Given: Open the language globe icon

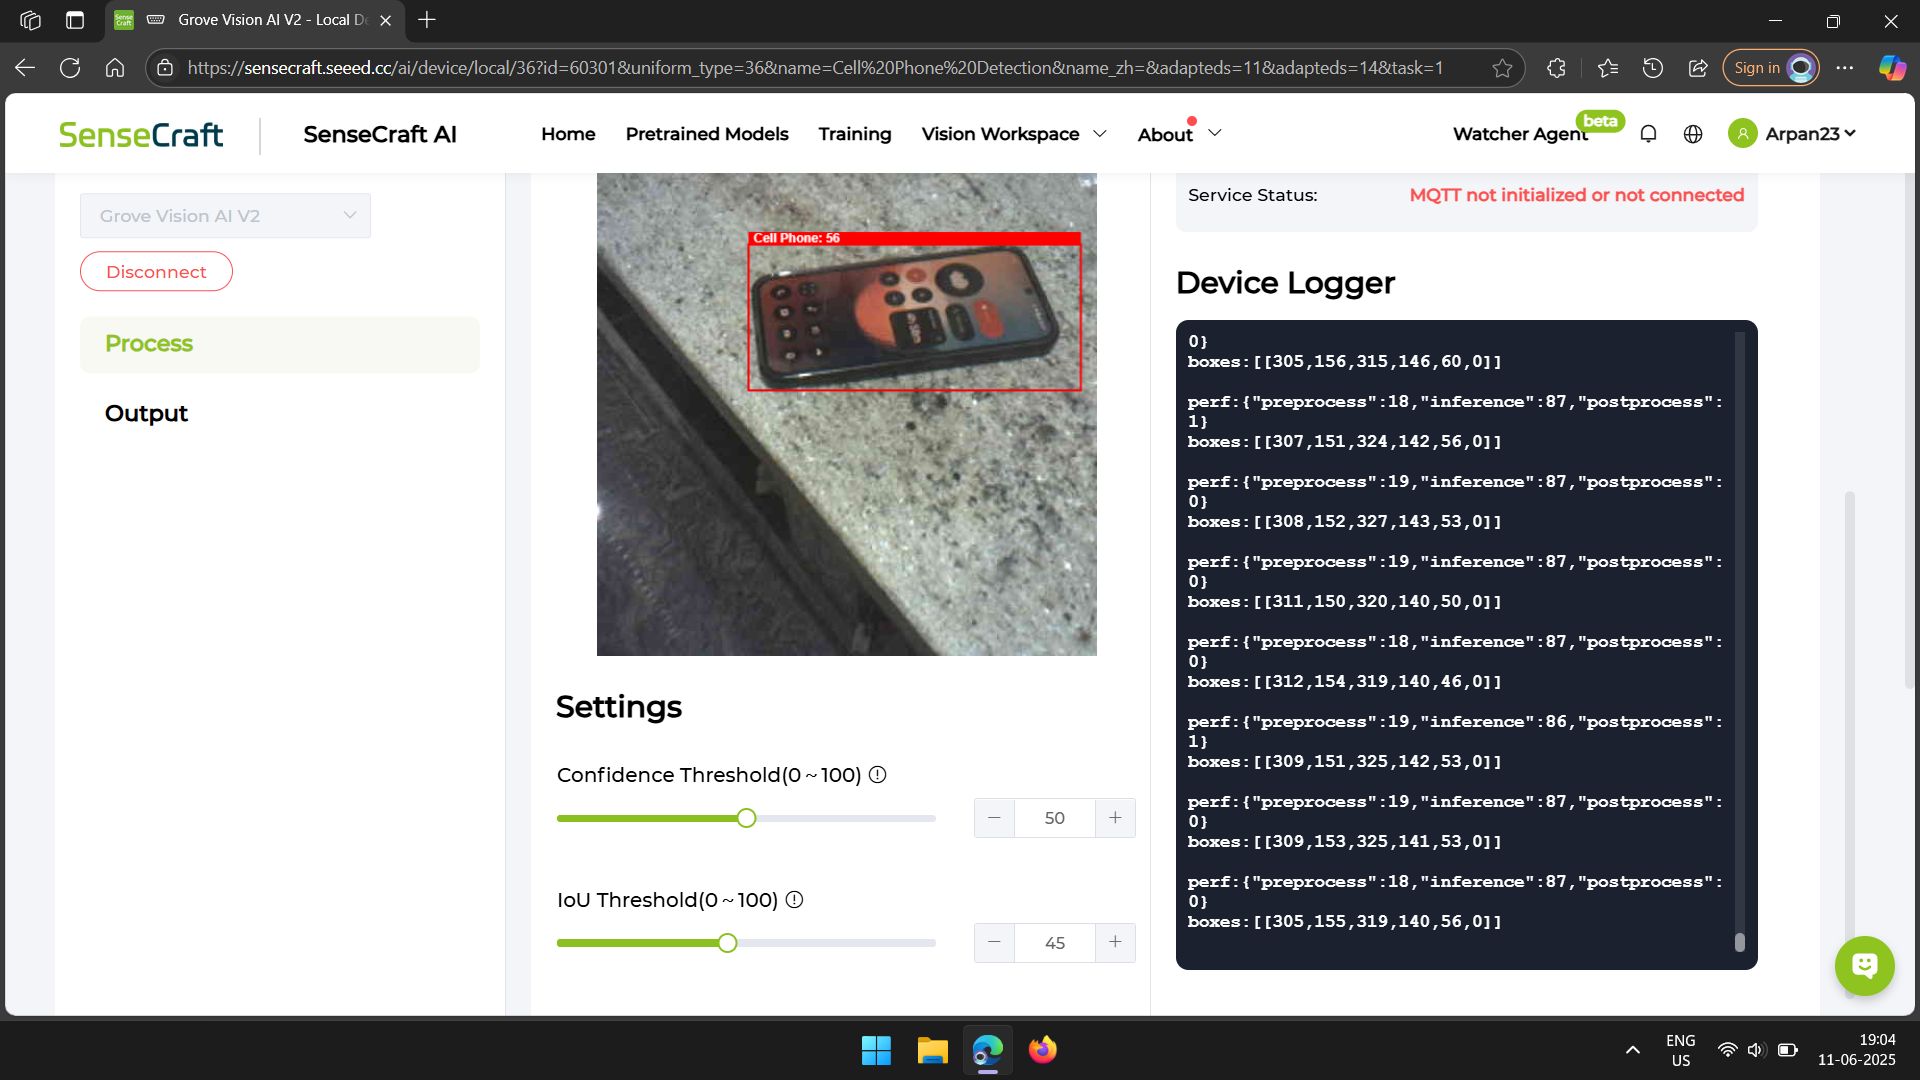Looking at the screenshot, I should (x=1693, y=134).
